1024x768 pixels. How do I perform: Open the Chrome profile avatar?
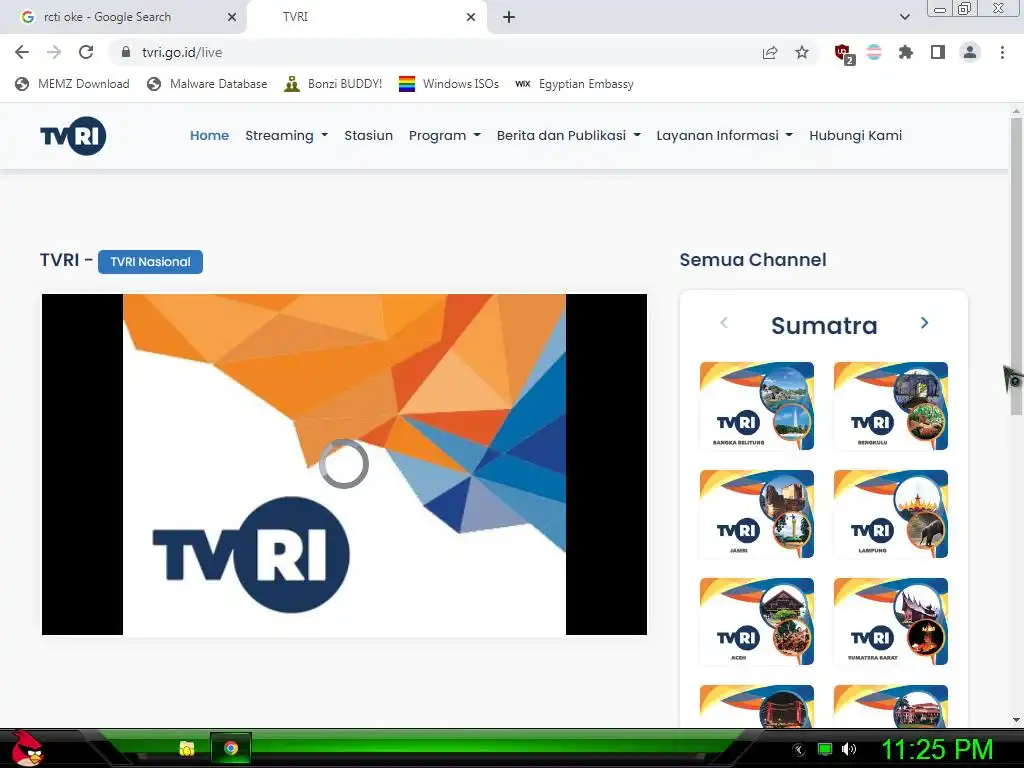click(x=970, y=52)
